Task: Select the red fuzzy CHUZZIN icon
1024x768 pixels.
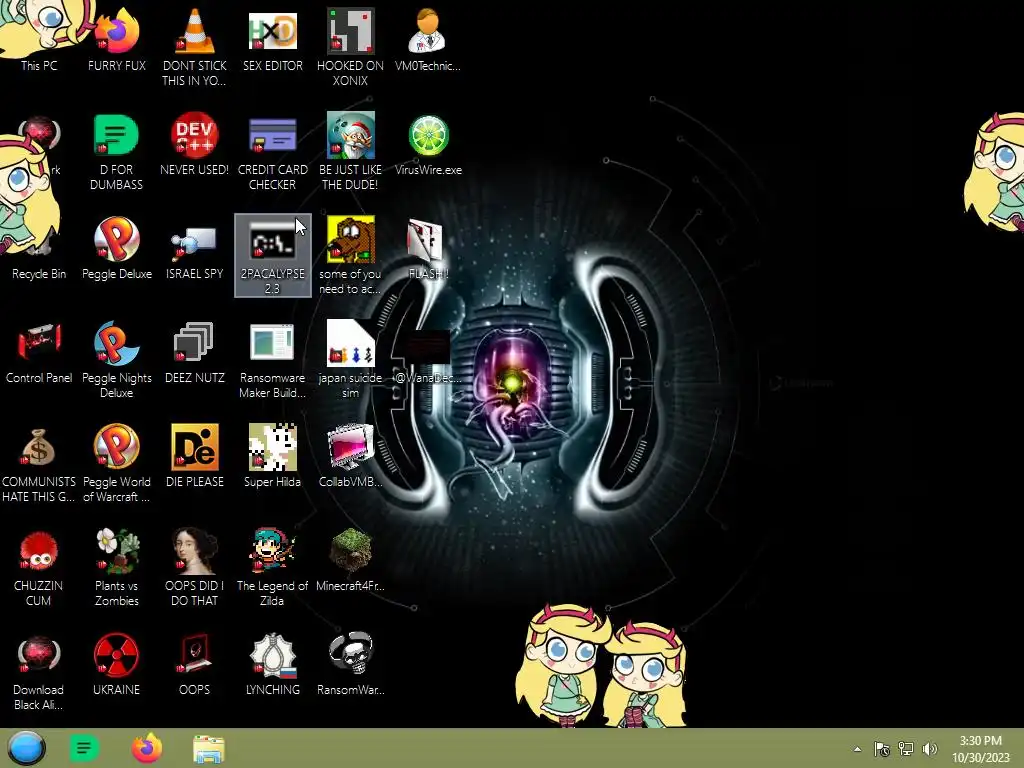Action: (39, 568)
